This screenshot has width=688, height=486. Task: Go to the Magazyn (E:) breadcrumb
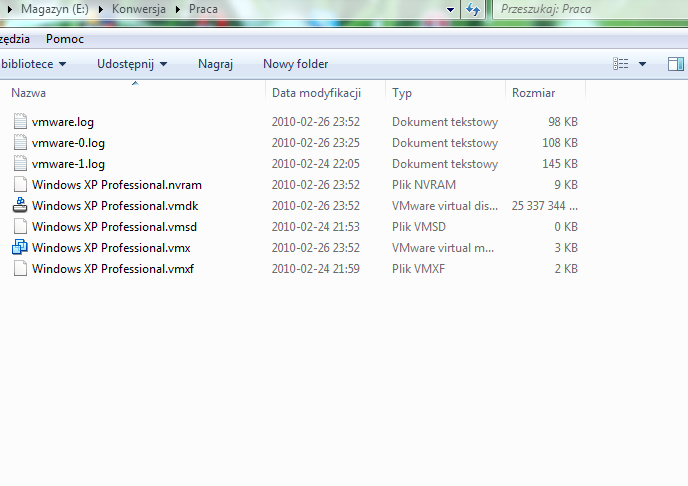(55, 9)
